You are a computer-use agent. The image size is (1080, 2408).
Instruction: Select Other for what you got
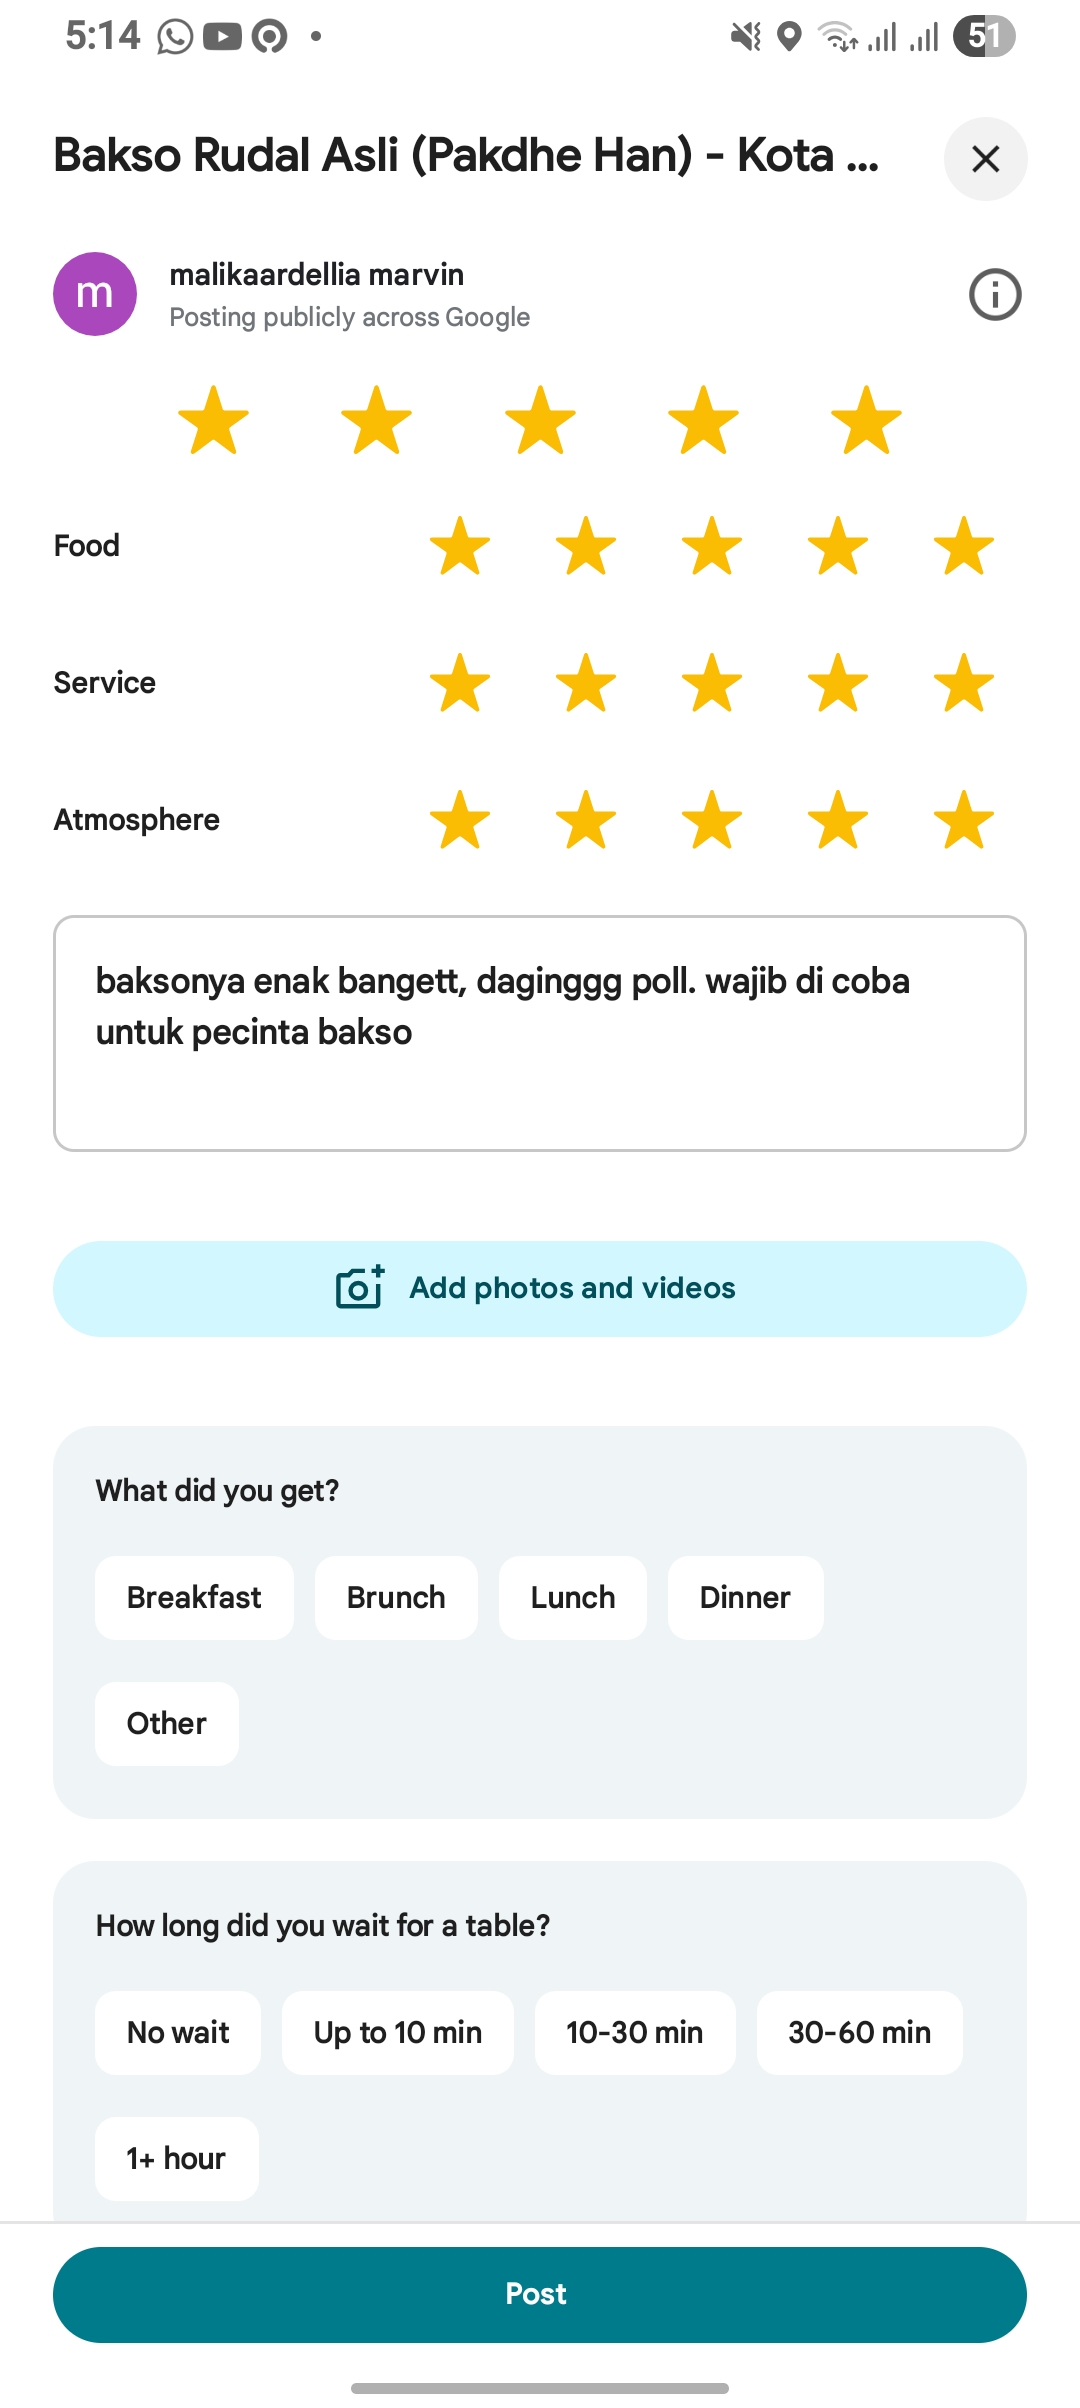tap(166, 1723)
